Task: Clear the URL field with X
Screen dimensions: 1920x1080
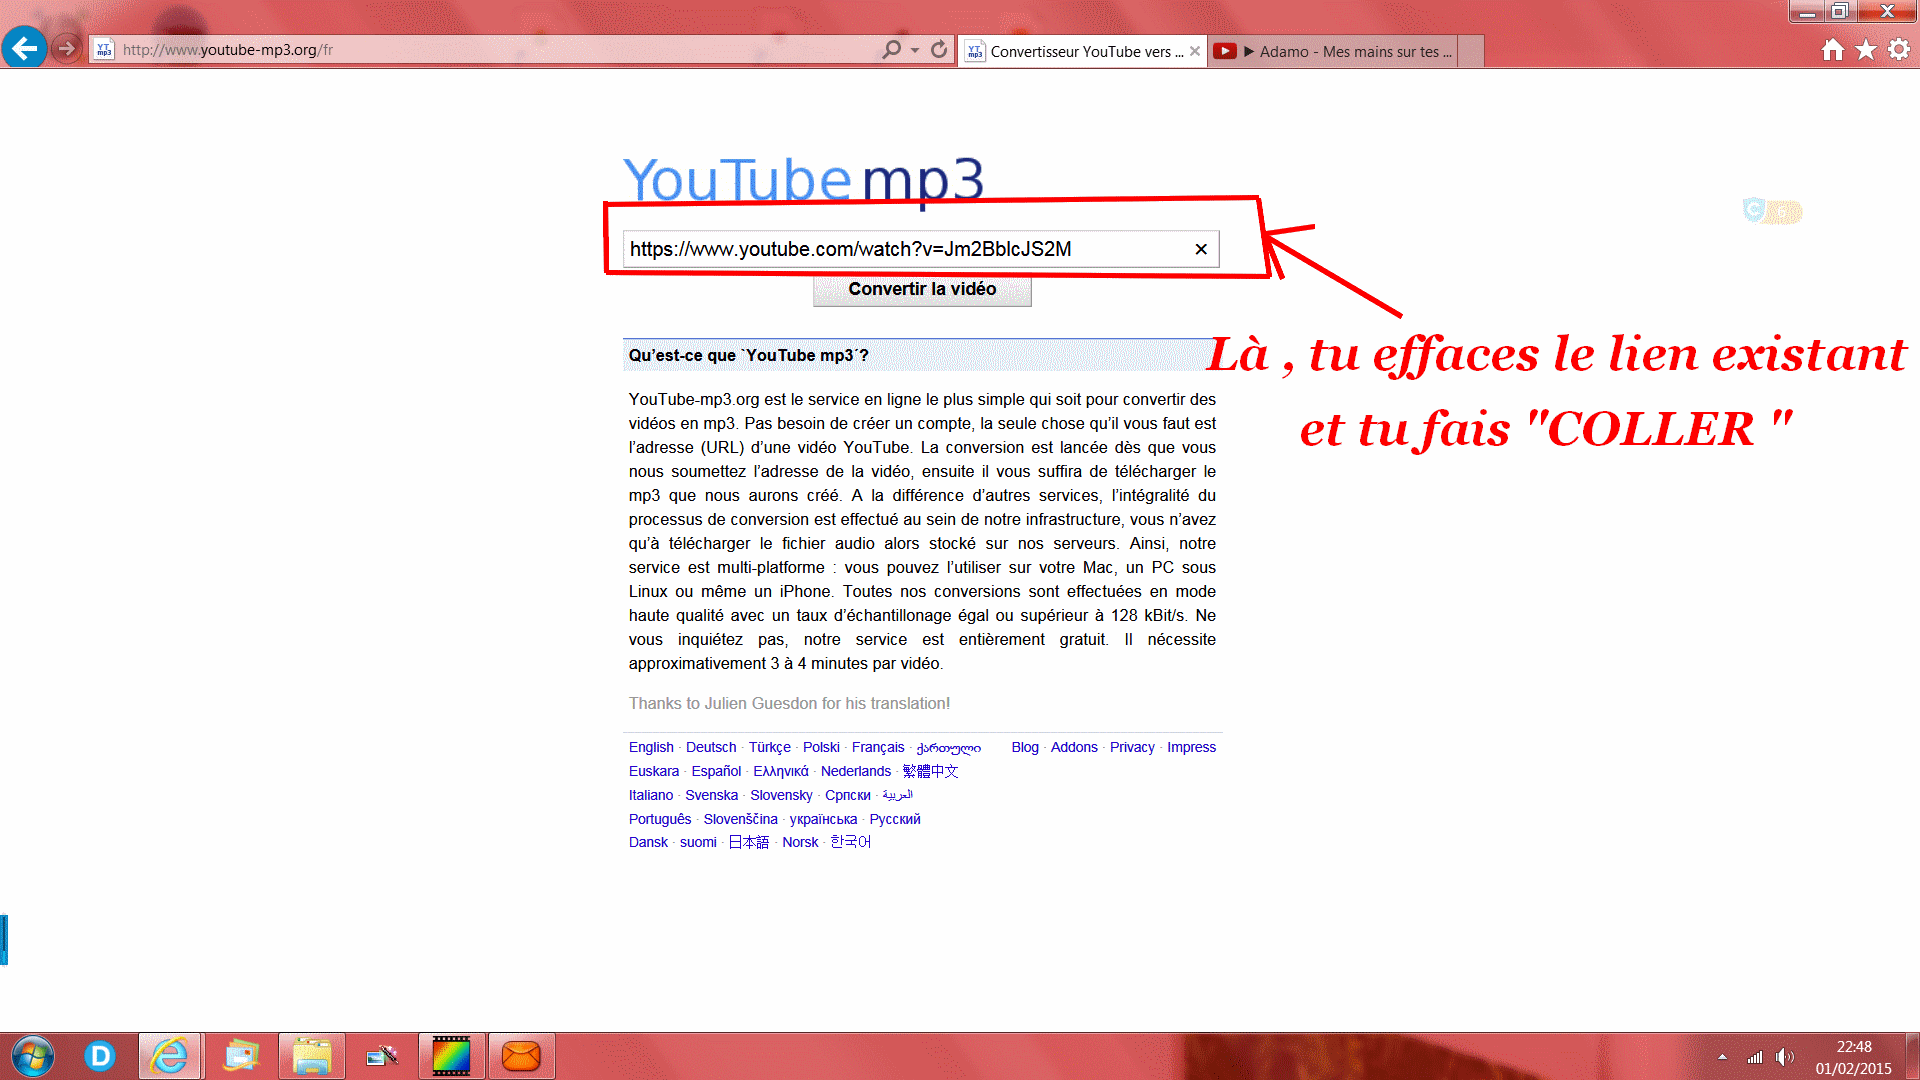Action: pos(1201,249)
